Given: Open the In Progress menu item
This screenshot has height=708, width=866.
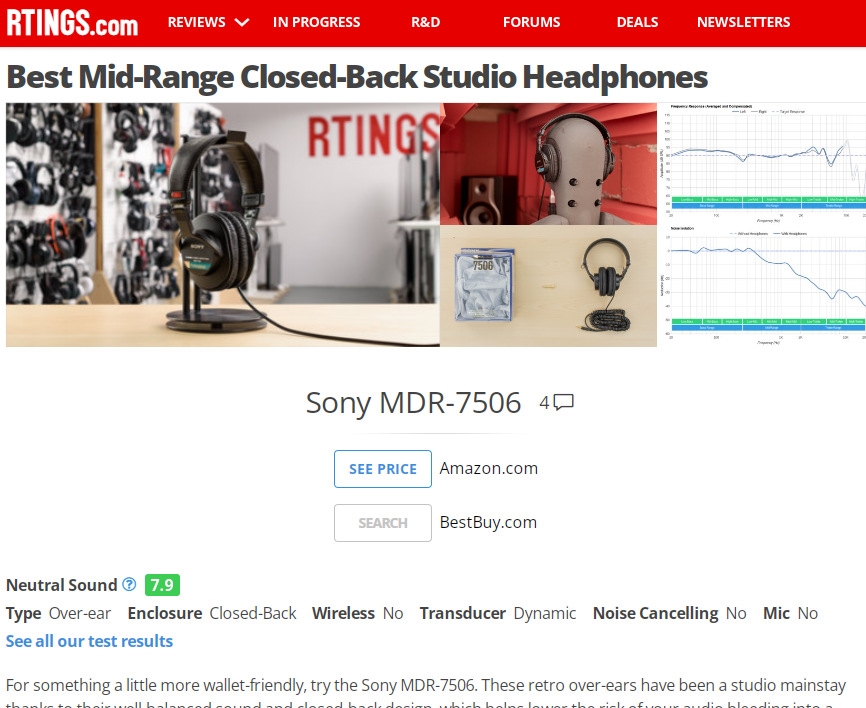Looking at the screenshot, I should pyautogui.click(x=316, y=22).
